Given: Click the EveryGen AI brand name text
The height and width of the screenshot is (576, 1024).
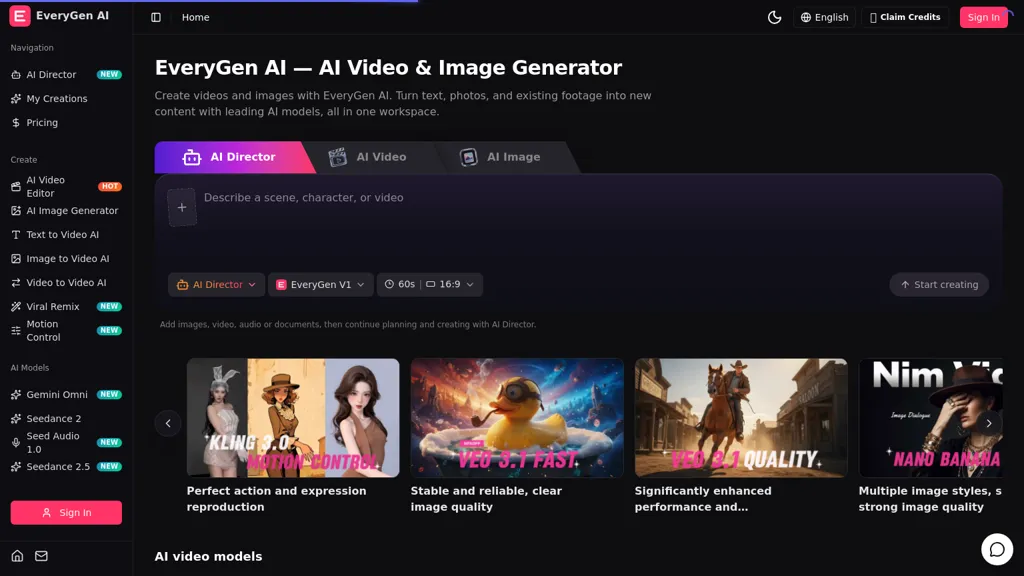Looking at the screenshot, I should tap(72, 16).
